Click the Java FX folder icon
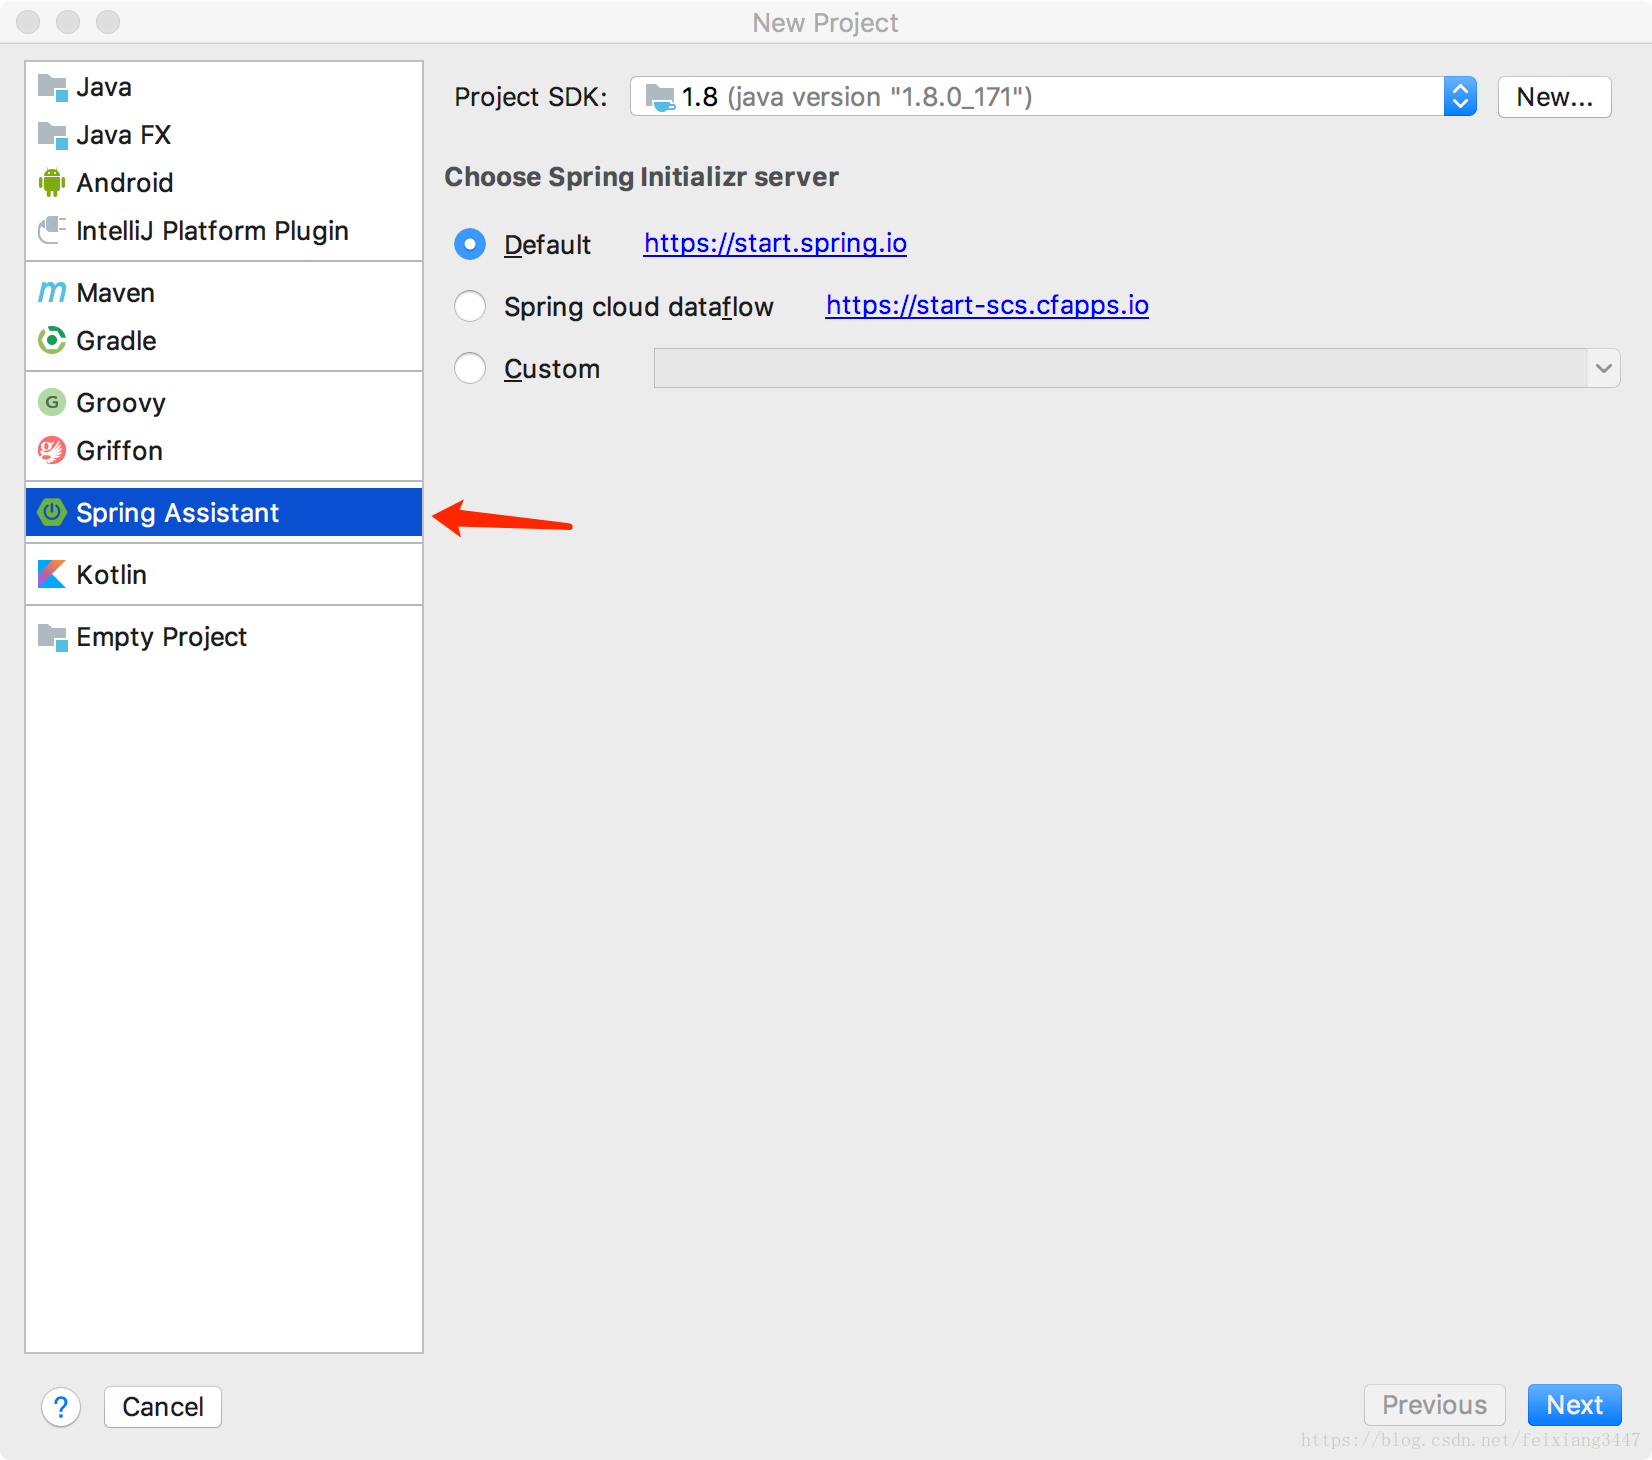Image resolution: width=1652 pixels, height=1460 pixels. (x=52, y=136)
